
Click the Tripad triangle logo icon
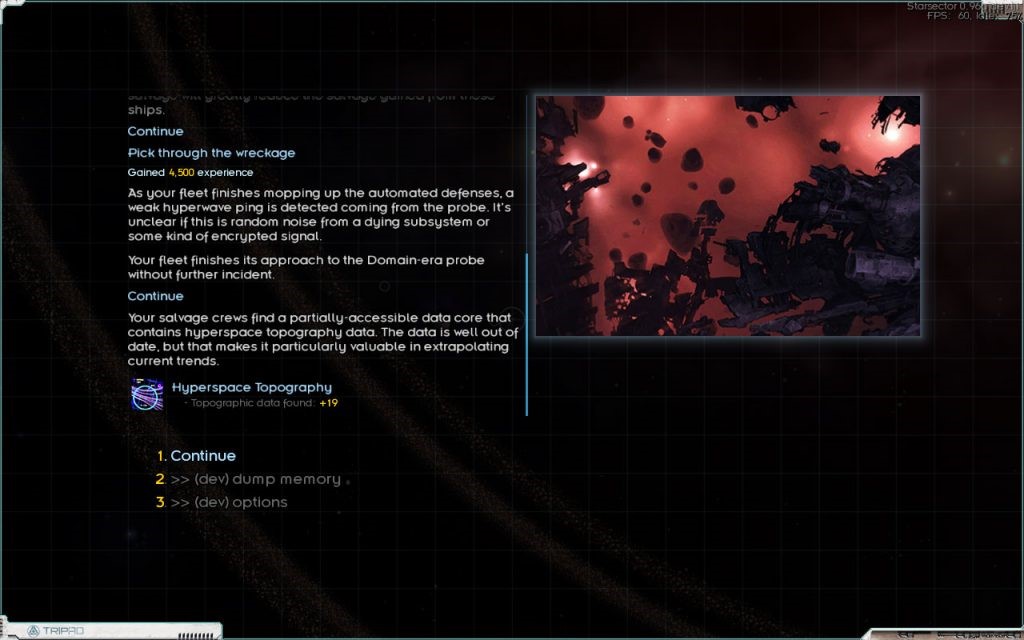click(33, 631)
